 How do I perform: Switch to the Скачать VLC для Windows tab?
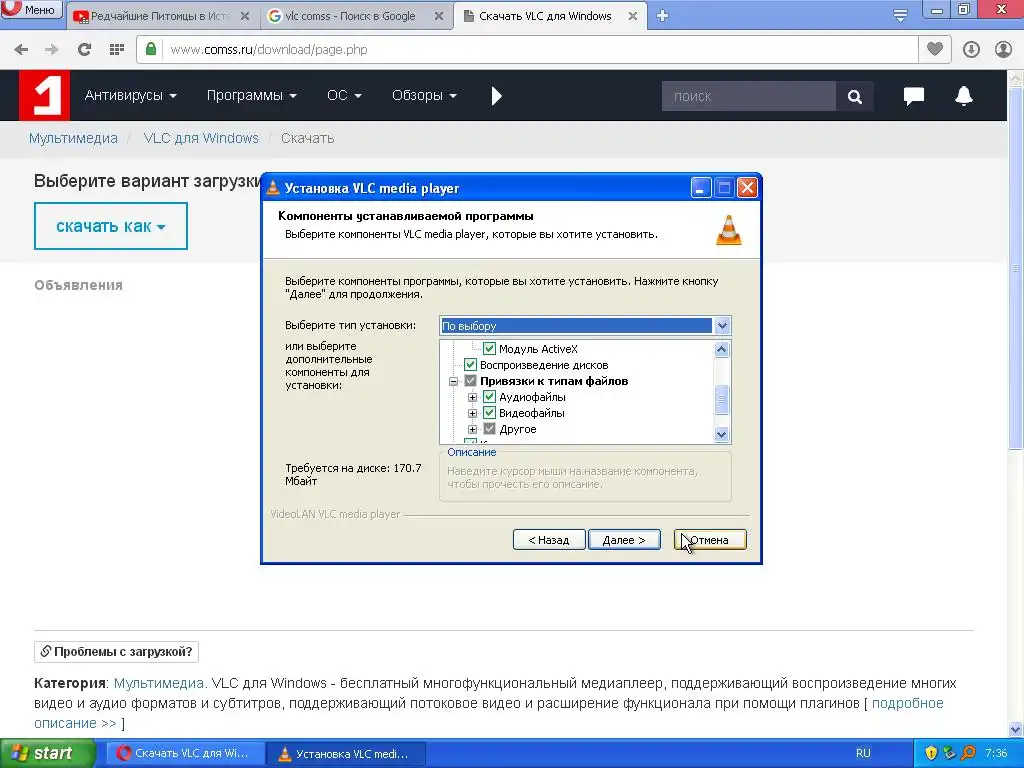(x=545, y=16)
